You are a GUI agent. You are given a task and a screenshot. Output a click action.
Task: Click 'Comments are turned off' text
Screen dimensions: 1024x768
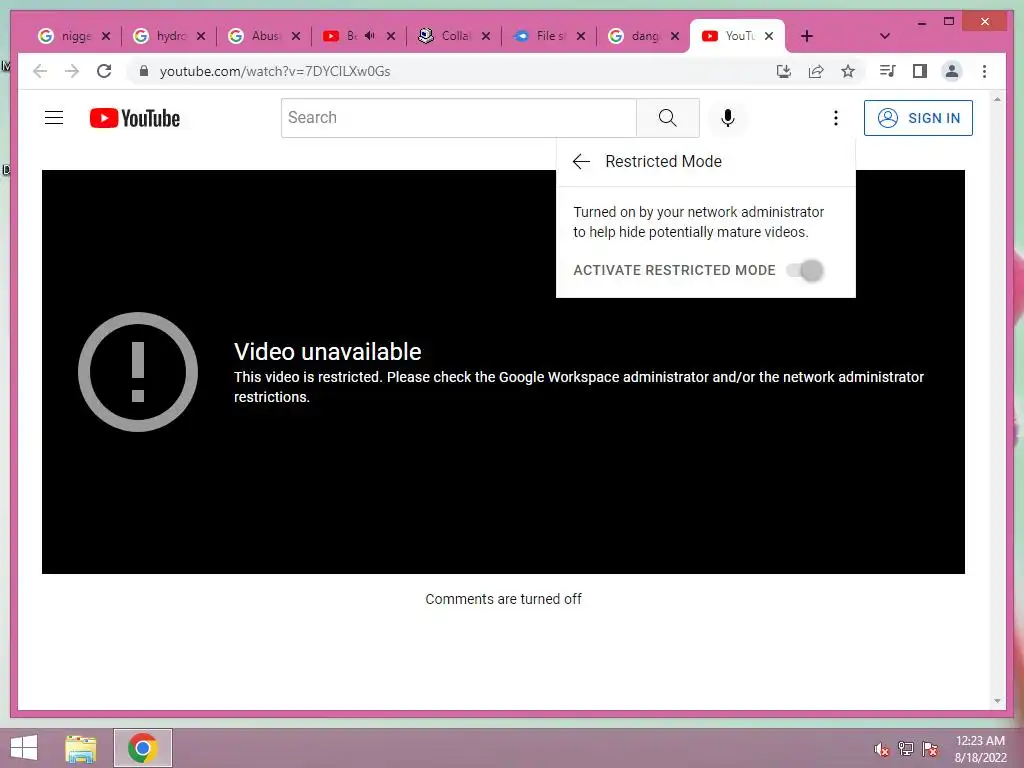[503, 599]
